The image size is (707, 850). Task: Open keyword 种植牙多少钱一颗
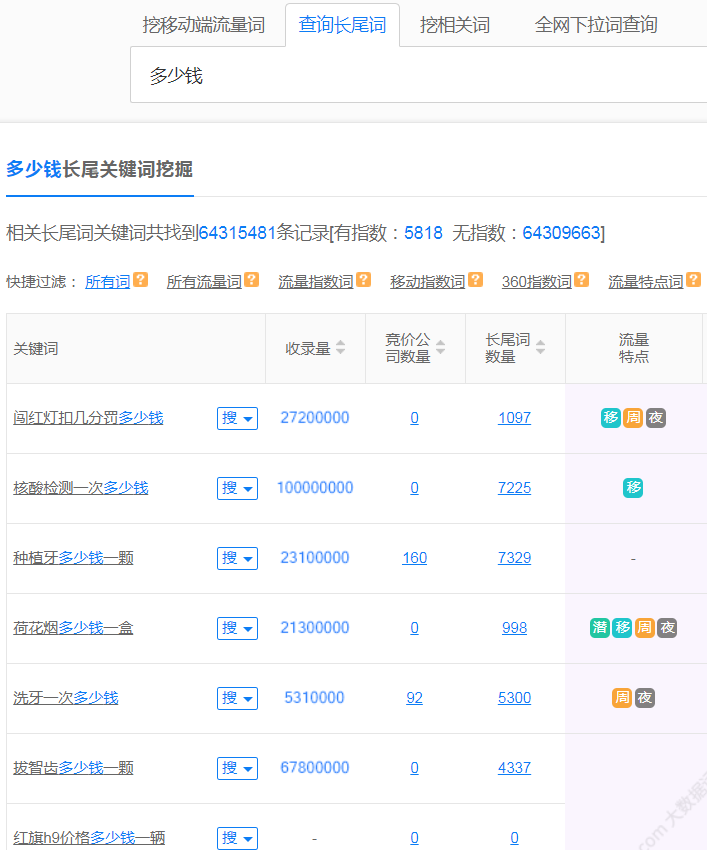click(73, 558)
